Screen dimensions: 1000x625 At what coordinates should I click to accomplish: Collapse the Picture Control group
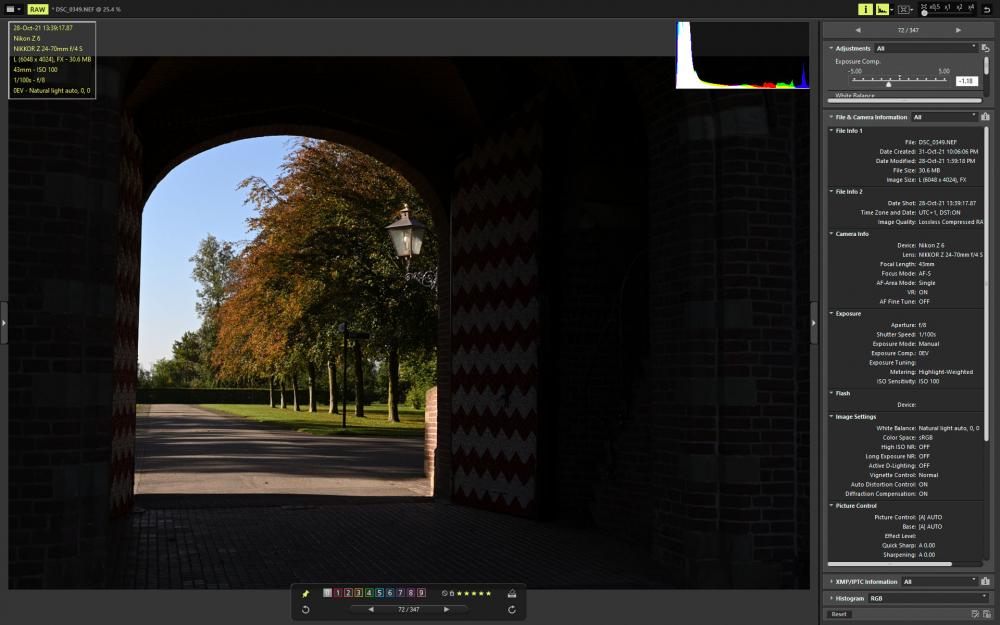831,506
